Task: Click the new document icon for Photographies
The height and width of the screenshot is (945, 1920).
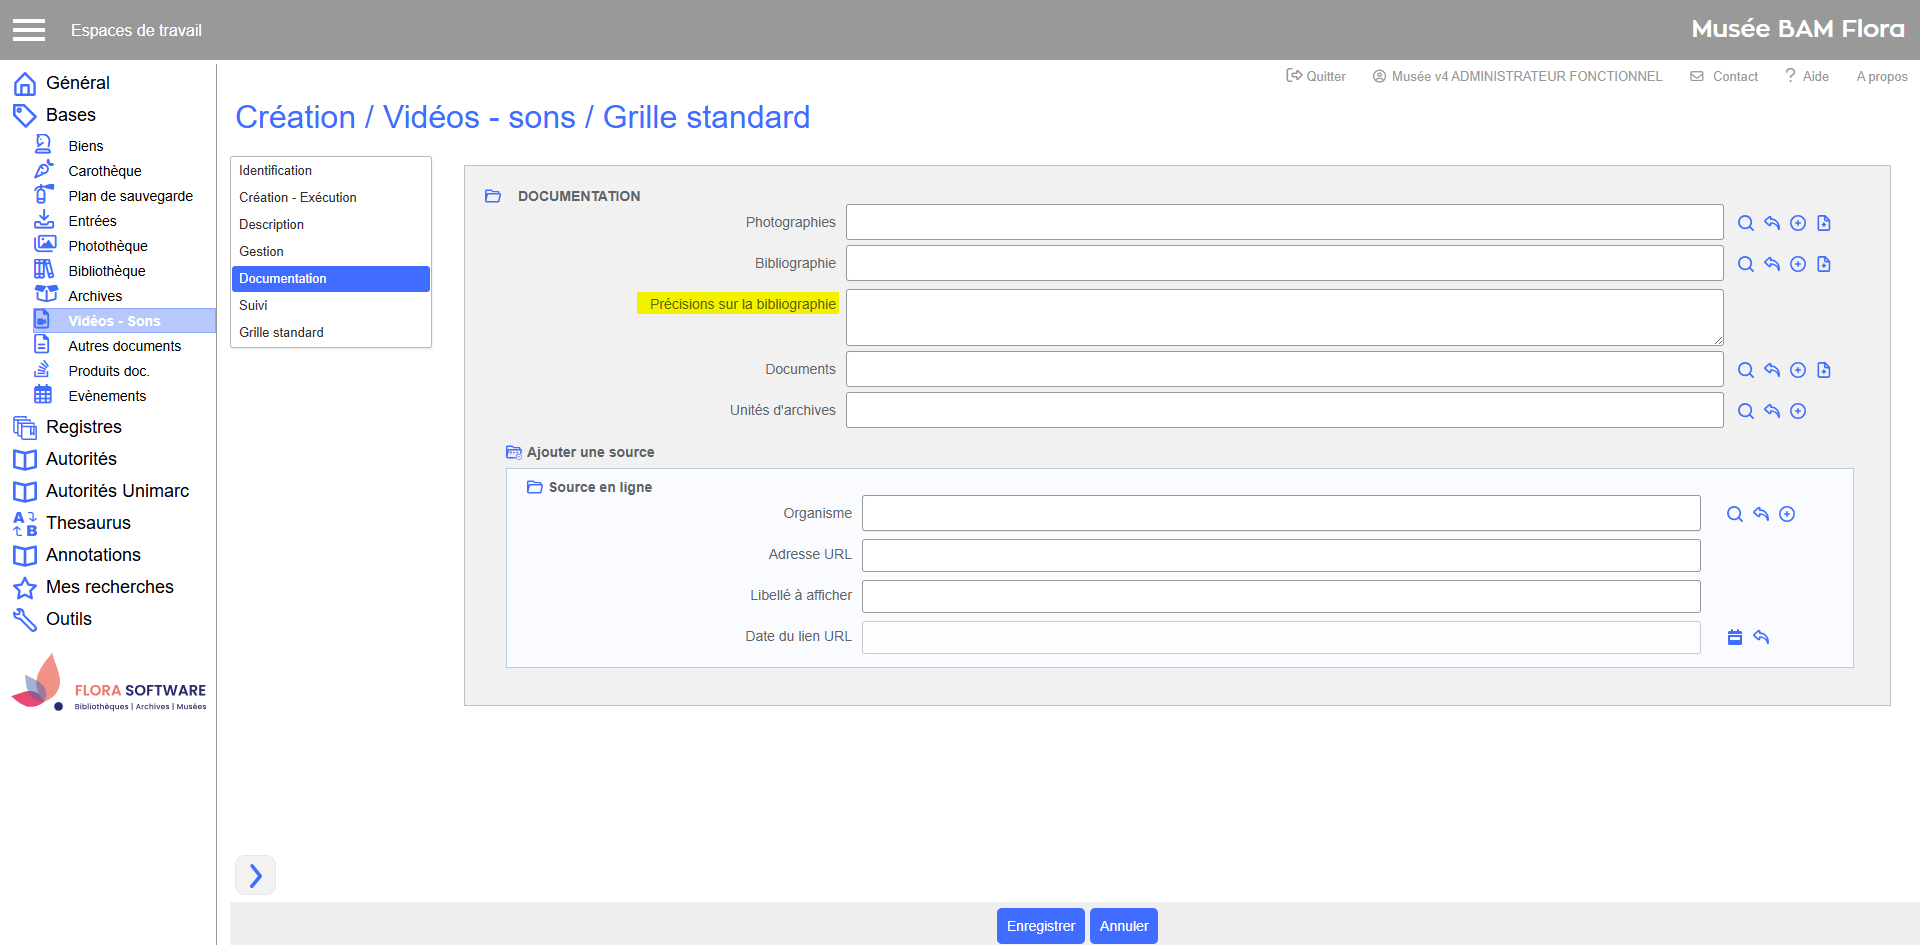Action: [x=1823, y=223]
